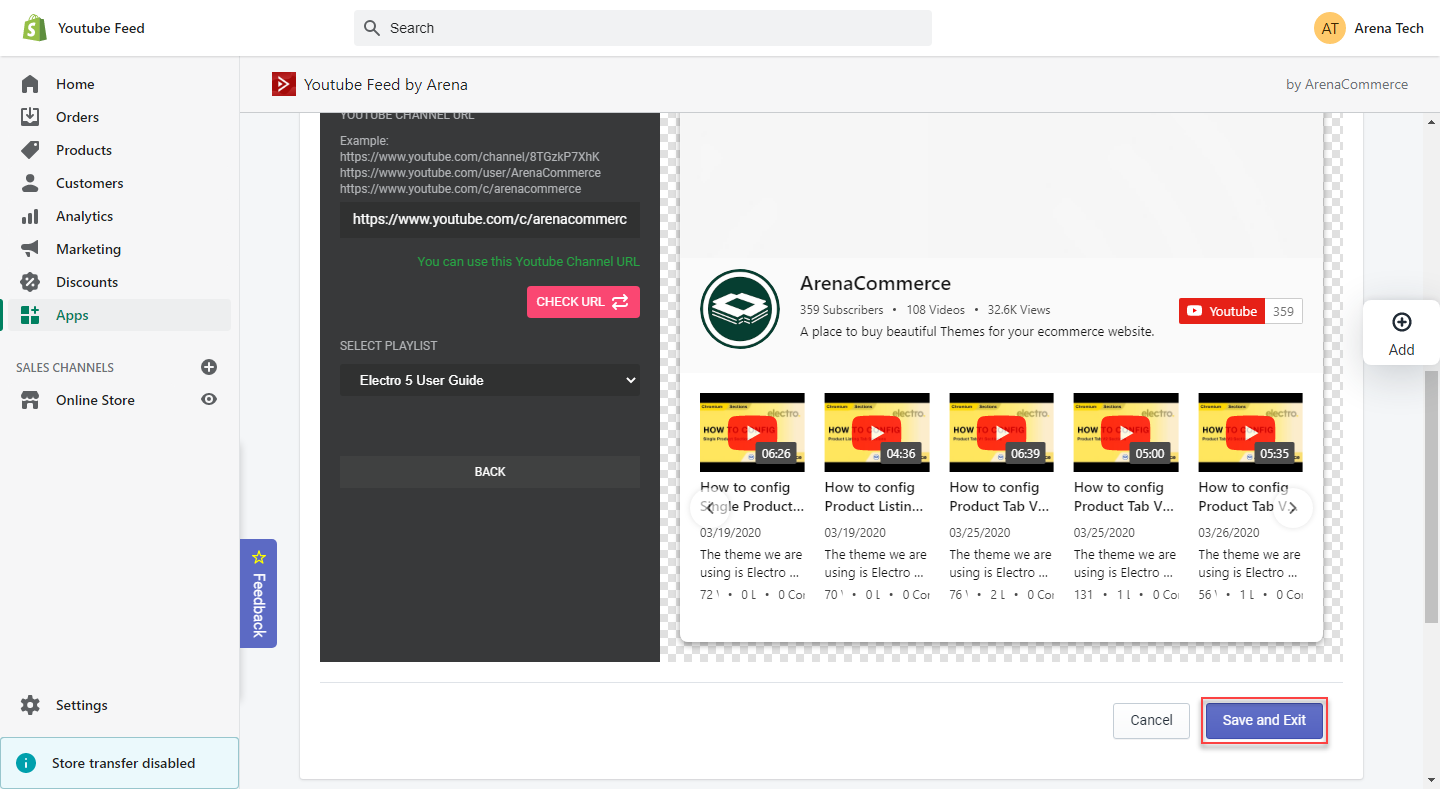Open Discounts in the sidebar menu
The height and width of the screenshot is (789, 1440).
[x=87, y=282]
